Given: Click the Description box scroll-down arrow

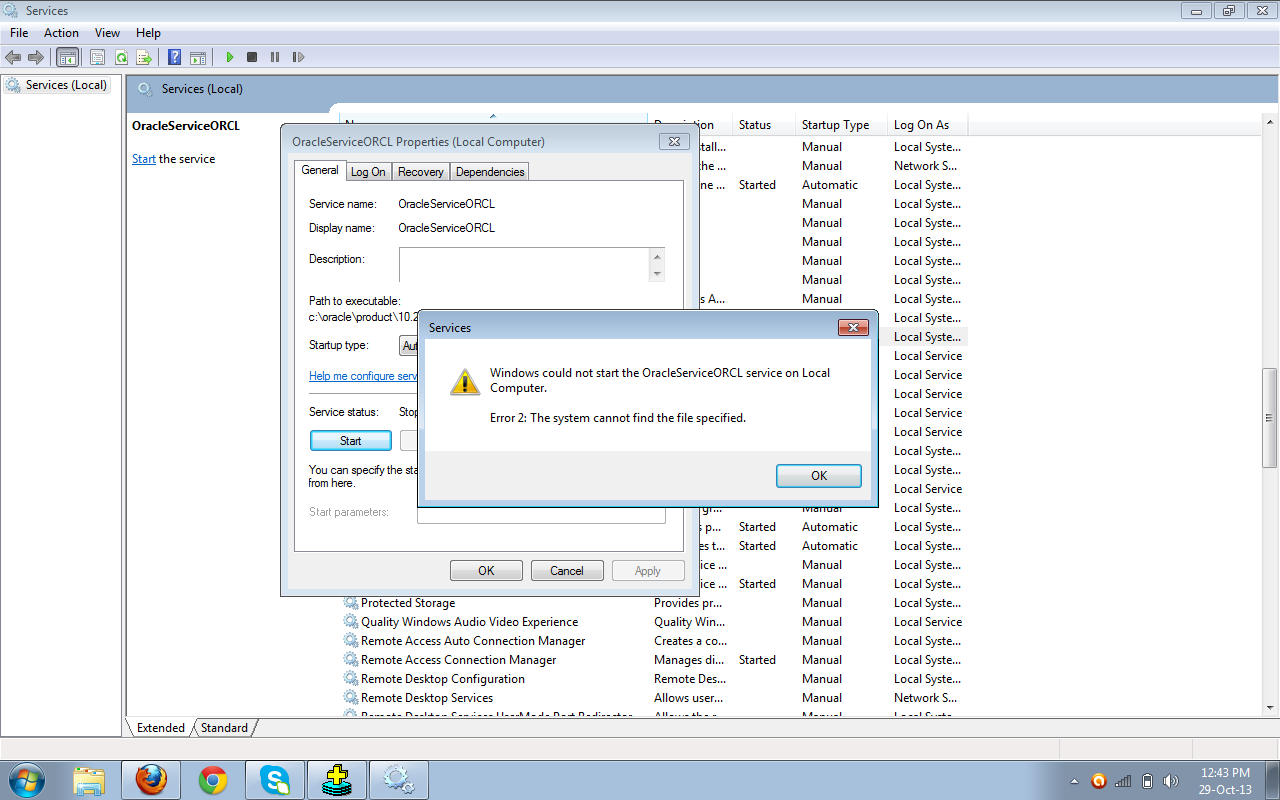Looking at the screenshot, I should click(x=657, y=274).
